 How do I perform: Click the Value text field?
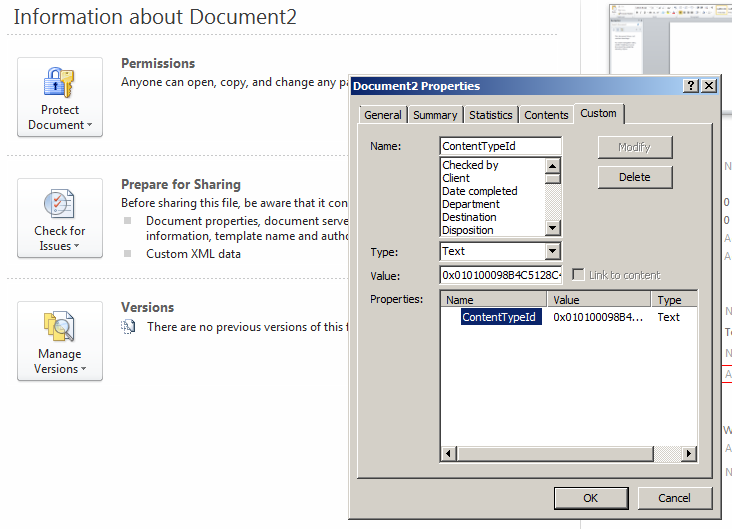tap(500, 275)
